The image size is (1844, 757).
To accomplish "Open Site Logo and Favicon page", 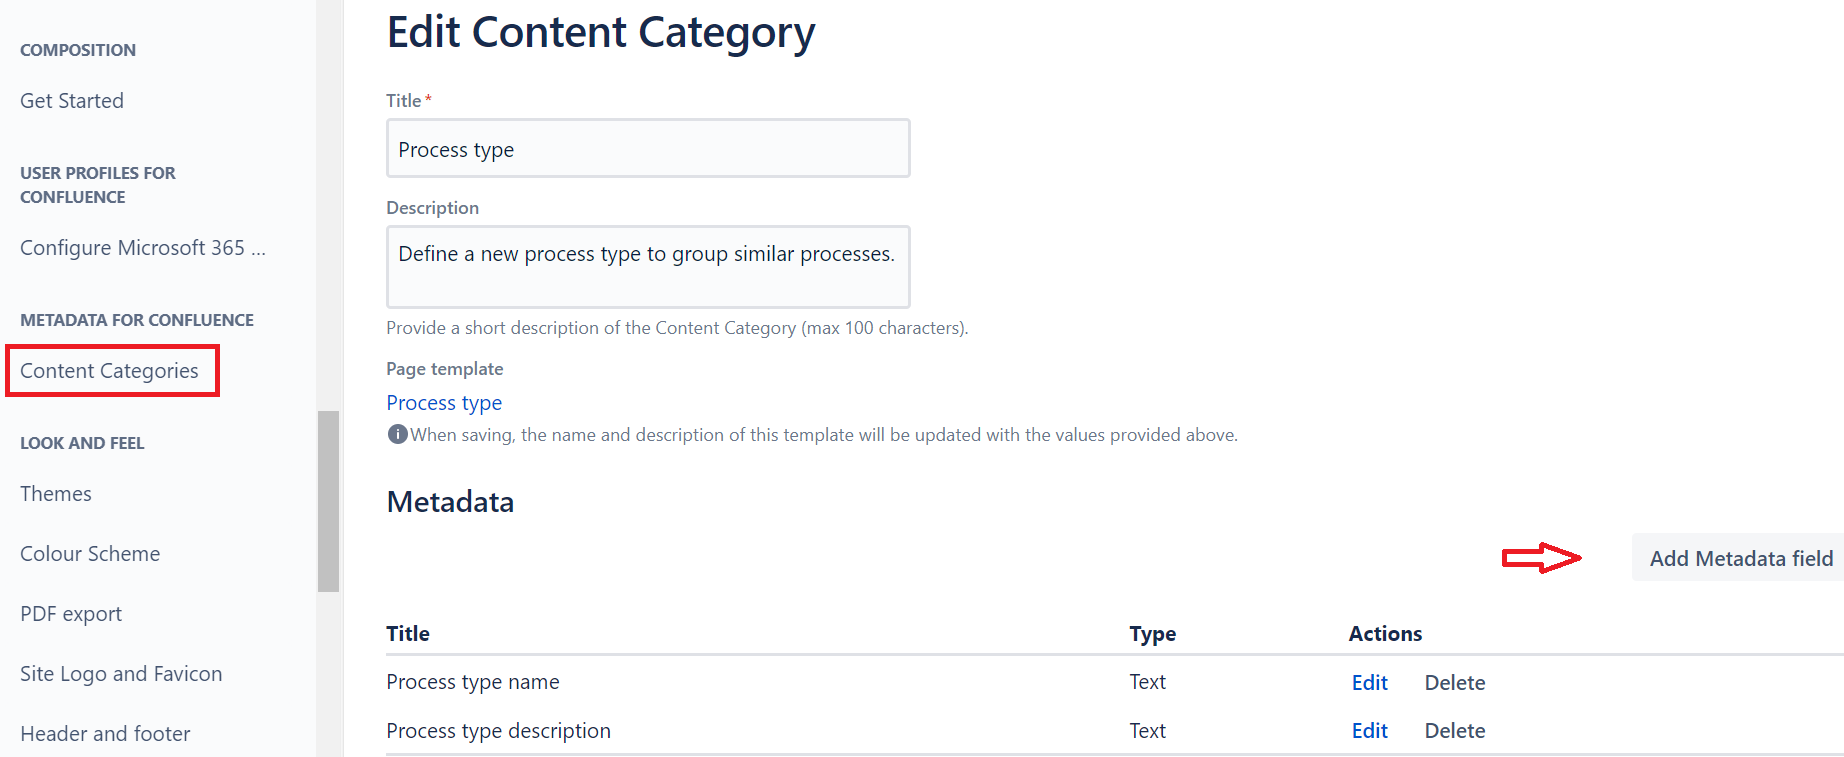I will click(121, 674).
